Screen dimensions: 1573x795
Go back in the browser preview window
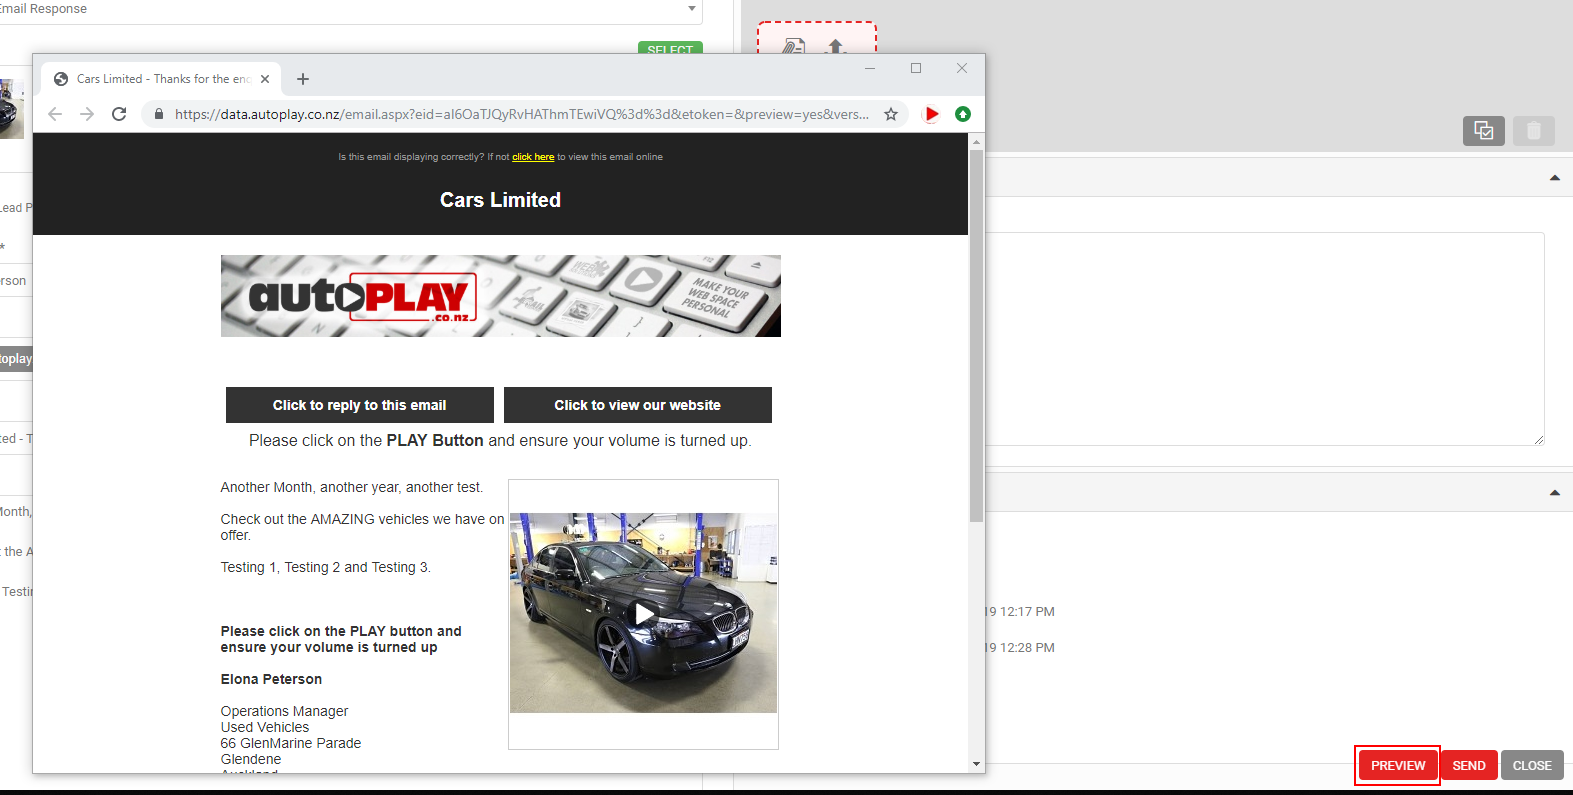(55, 114)
